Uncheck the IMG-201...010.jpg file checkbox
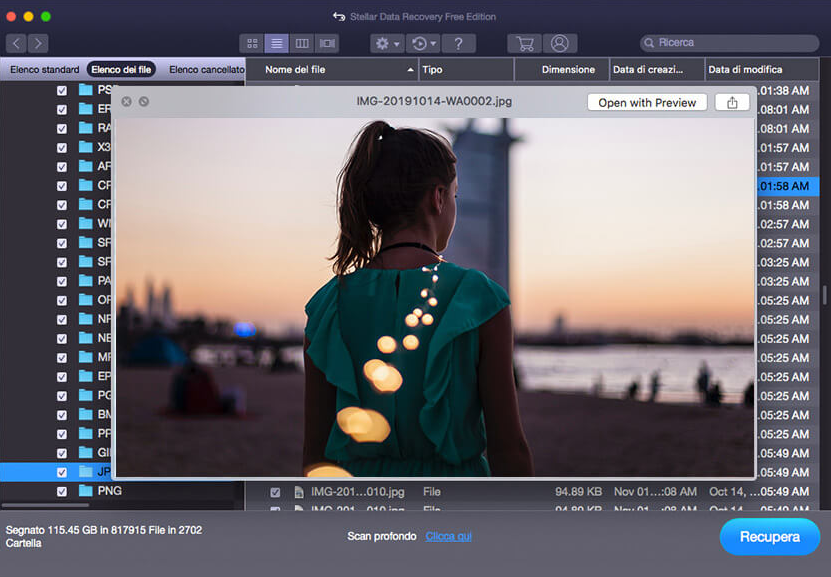 [275, 492]
